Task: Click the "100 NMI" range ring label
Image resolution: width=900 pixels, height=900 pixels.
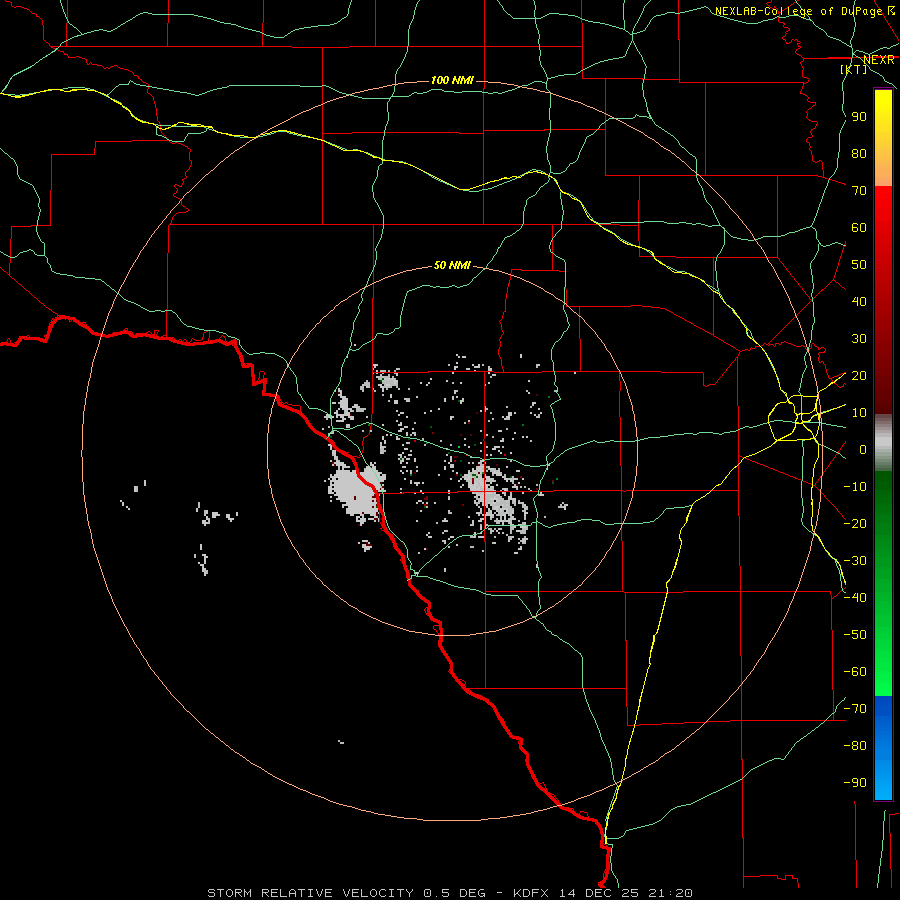Action: pos(452,80)
